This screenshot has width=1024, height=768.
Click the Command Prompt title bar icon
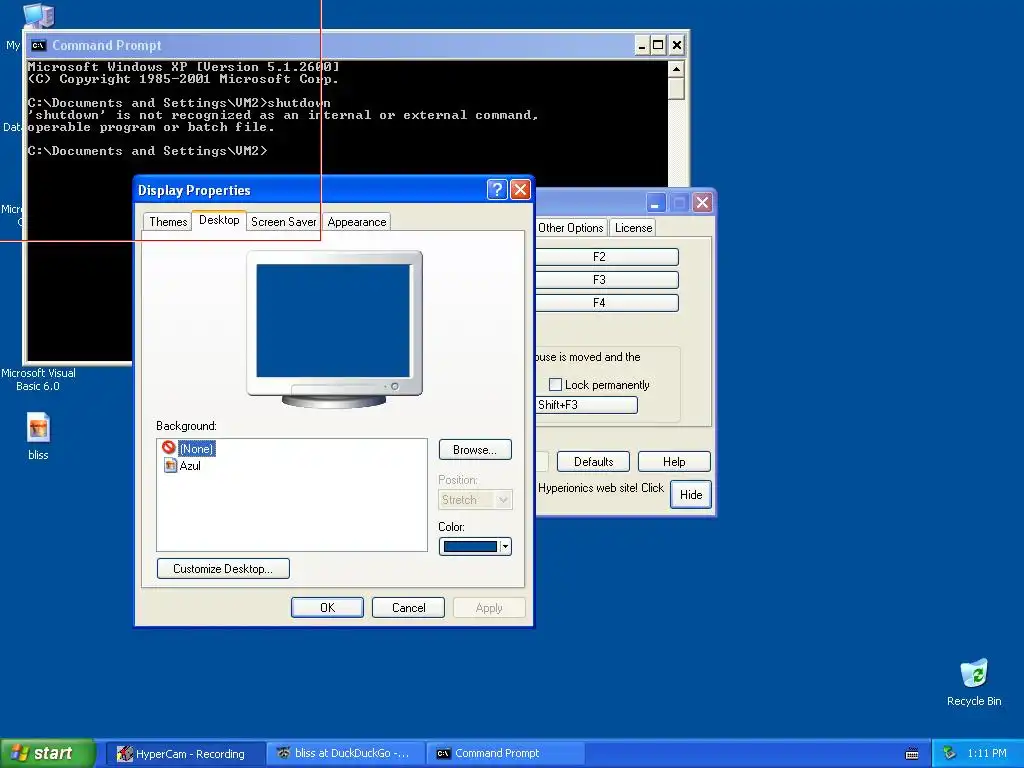click(39, 45)
